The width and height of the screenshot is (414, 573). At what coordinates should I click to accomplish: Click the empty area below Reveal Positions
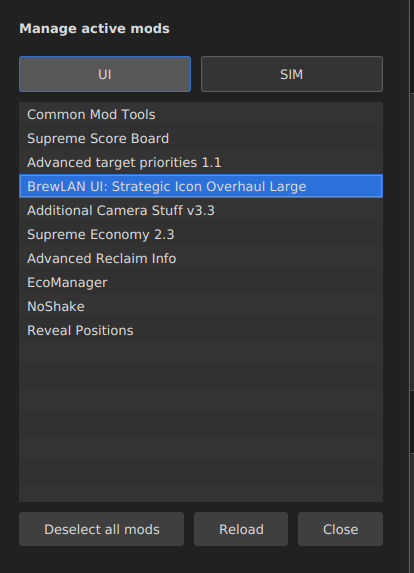tap(201, 422)
